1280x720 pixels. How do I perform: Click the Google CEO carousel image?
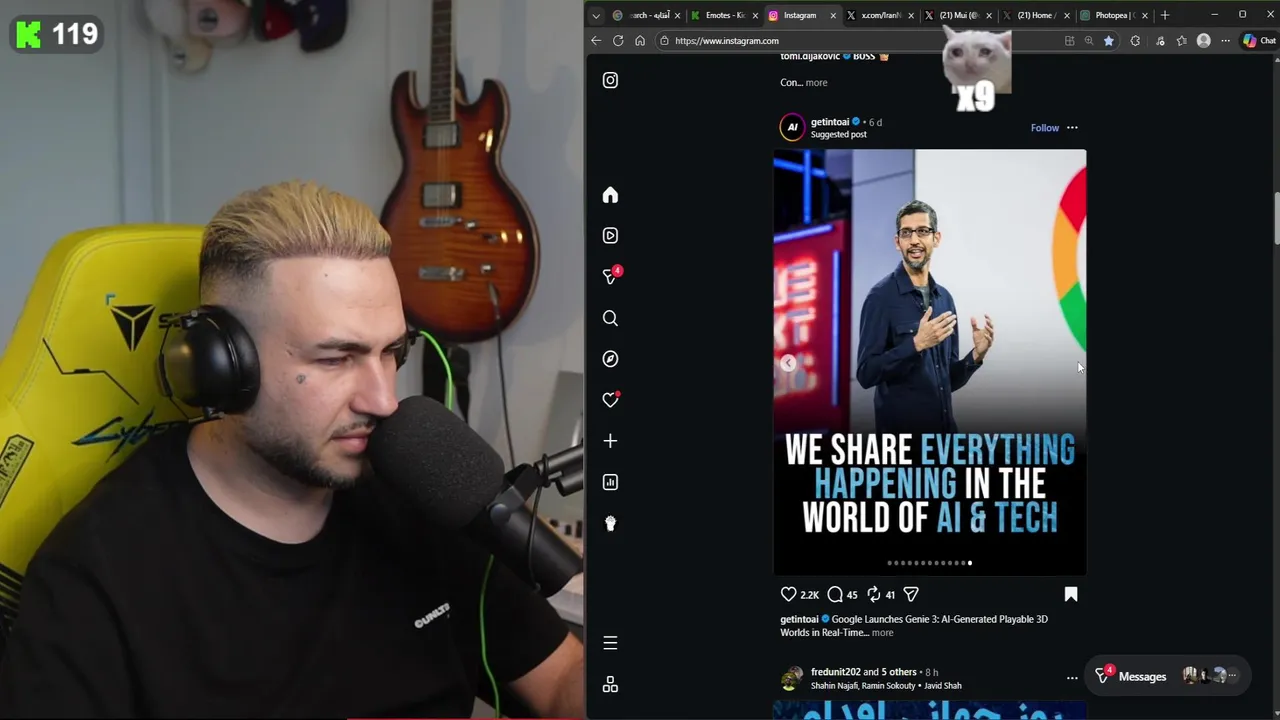click(x=929, y=362)
